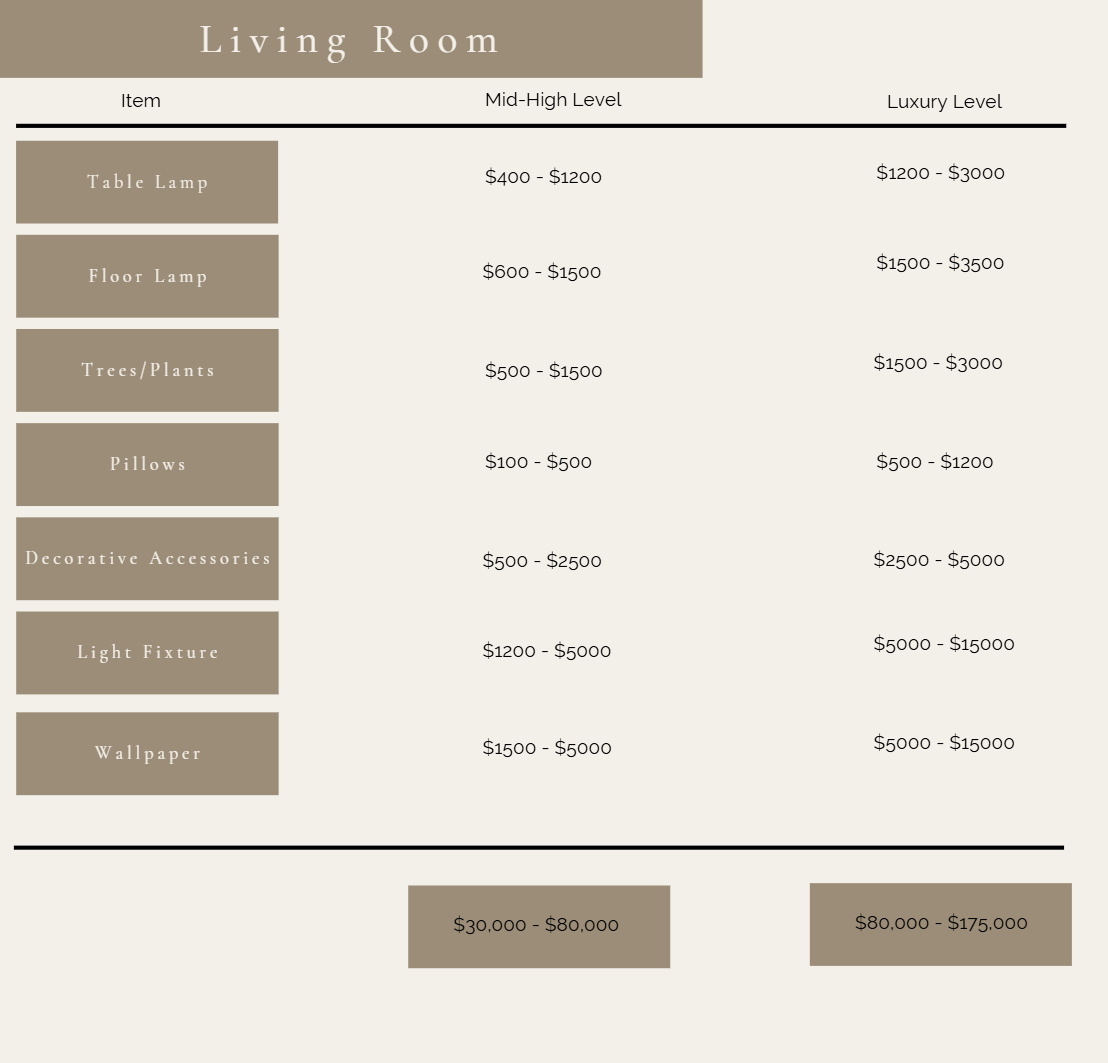Click the Floor Lamp item box

pos(147,276)
